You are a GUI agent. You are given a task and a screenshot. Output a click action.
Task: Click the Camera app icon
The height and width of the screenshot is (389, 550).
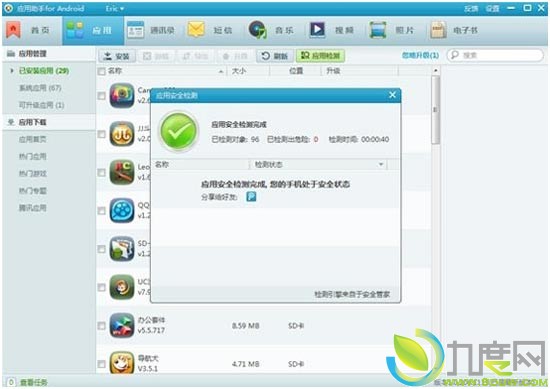click(x=122, y=95)
